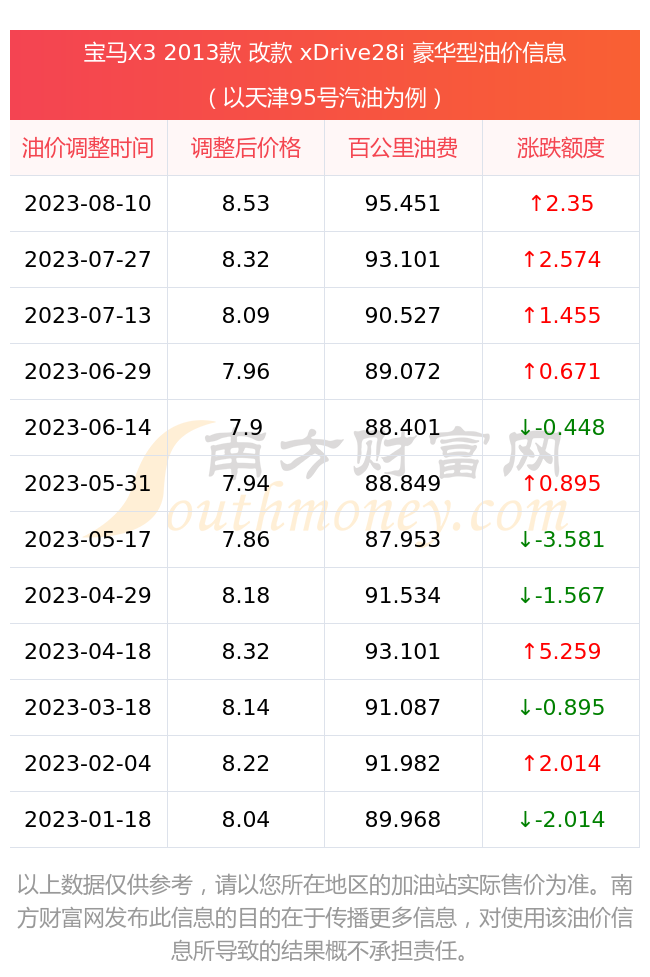
Task: Click the fuel cost 91.982
Action: point(403,765)
